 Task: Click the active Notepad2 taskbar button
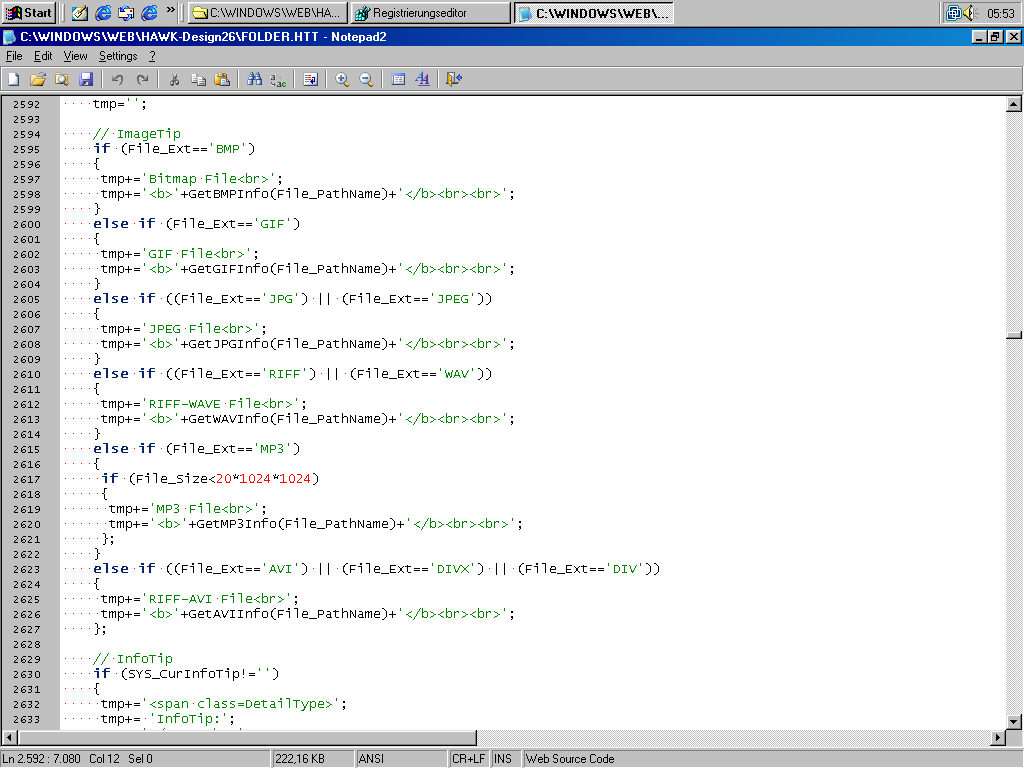pos(594,12)
